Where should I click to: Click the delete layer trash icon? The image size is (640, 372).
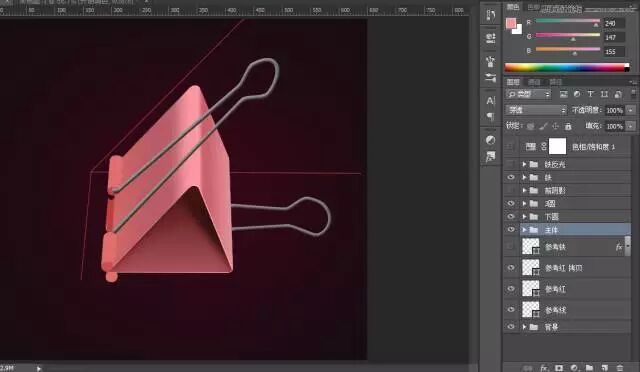point(620,368)
